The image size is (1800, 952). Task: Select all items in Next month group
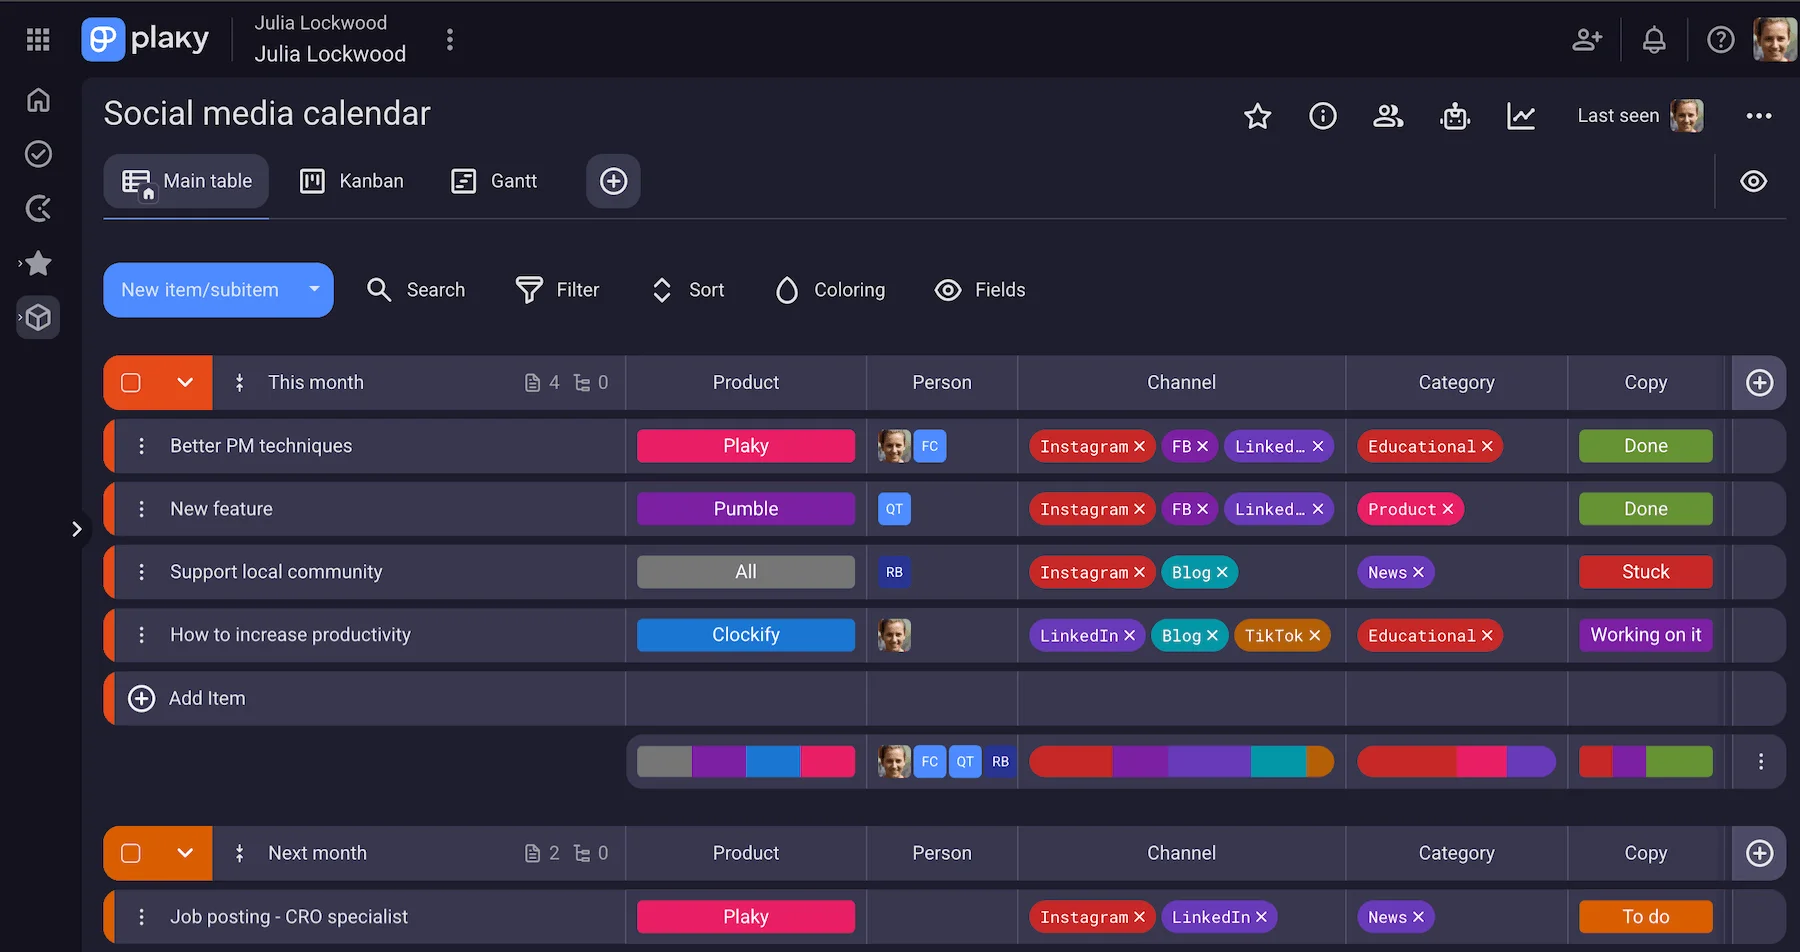(131, 853)
